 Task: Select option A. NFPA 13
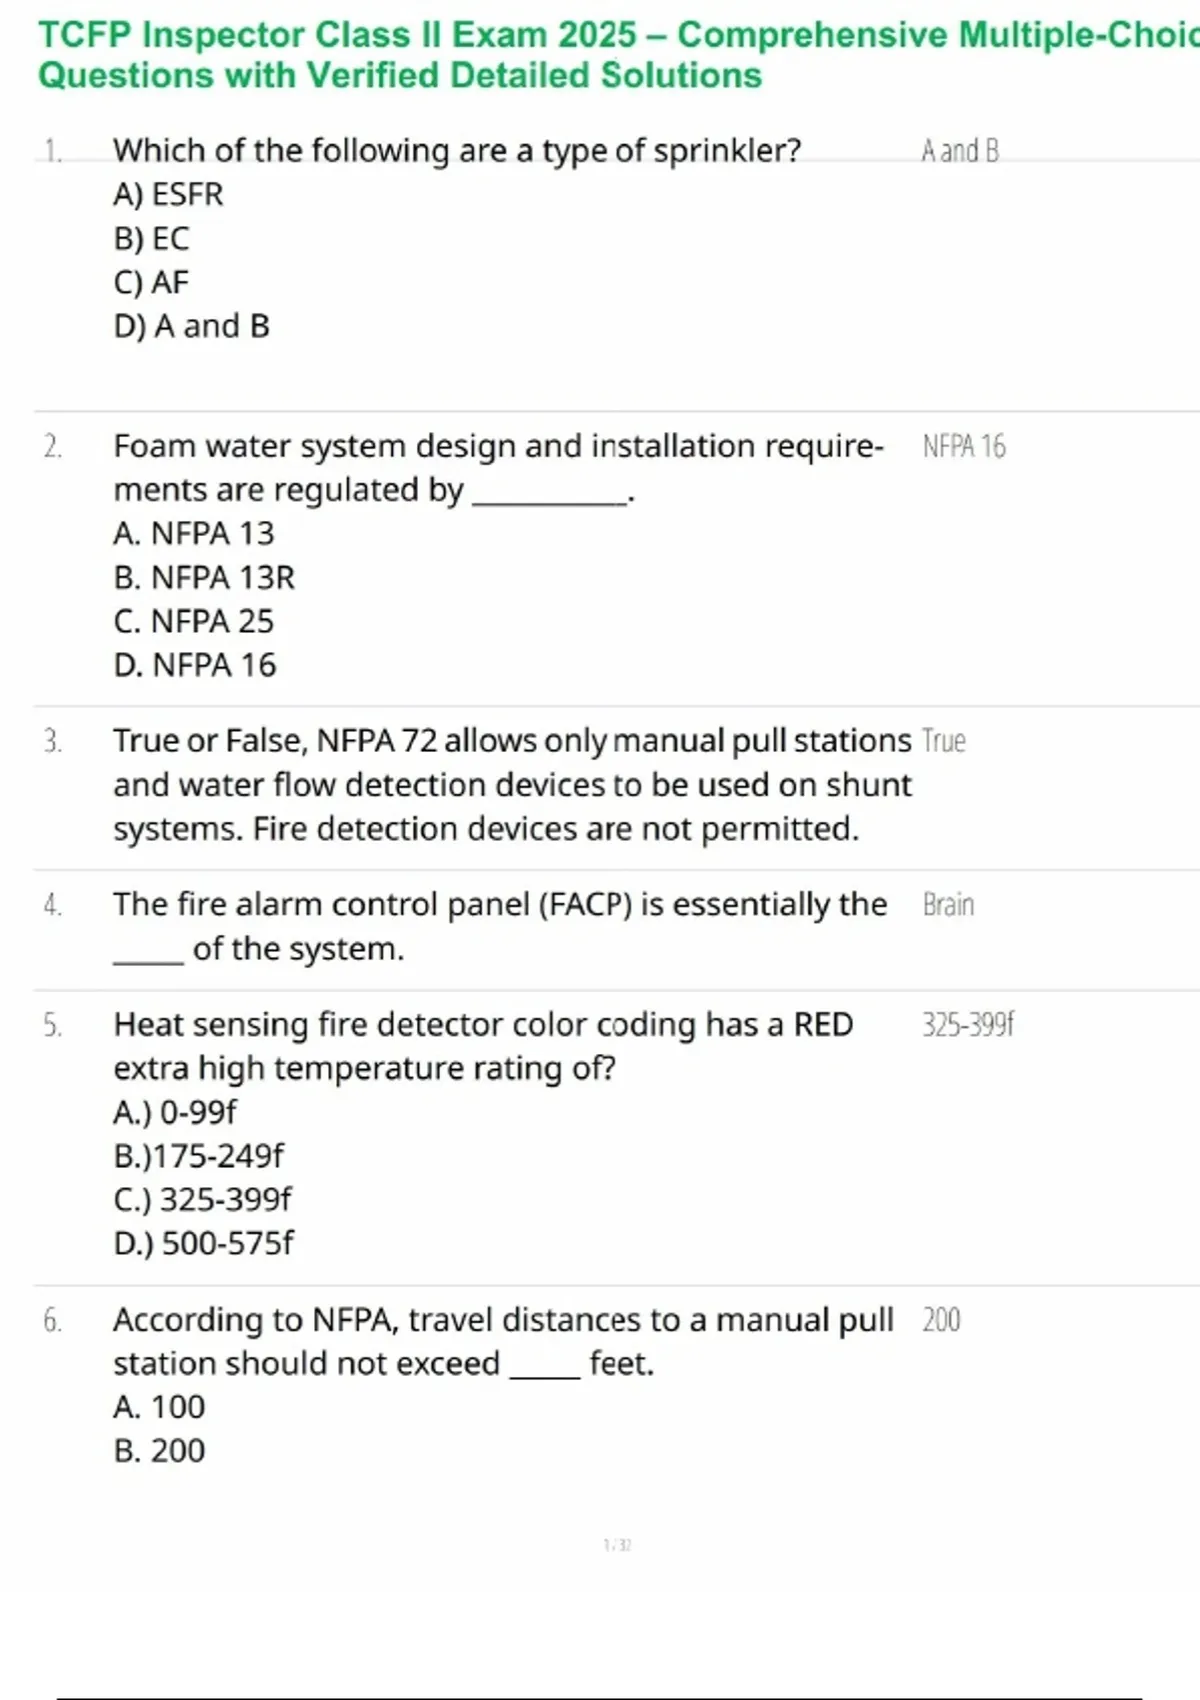coord(193,534)
